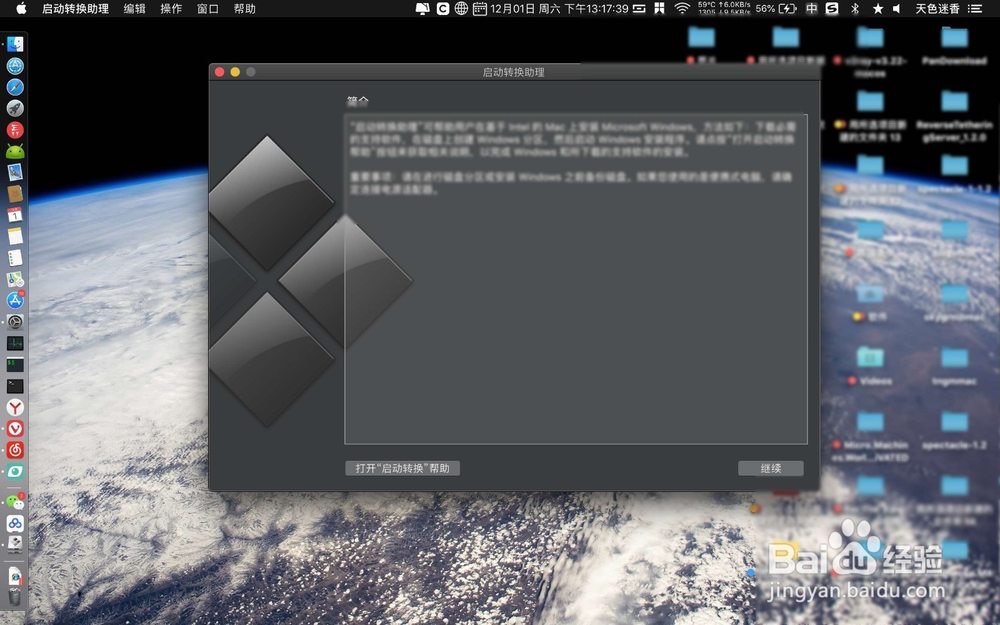This screenshot has width=1000, height=625.
Task: Click the Wi-Fi icon in the menu bar
Action: pos(682,10)
